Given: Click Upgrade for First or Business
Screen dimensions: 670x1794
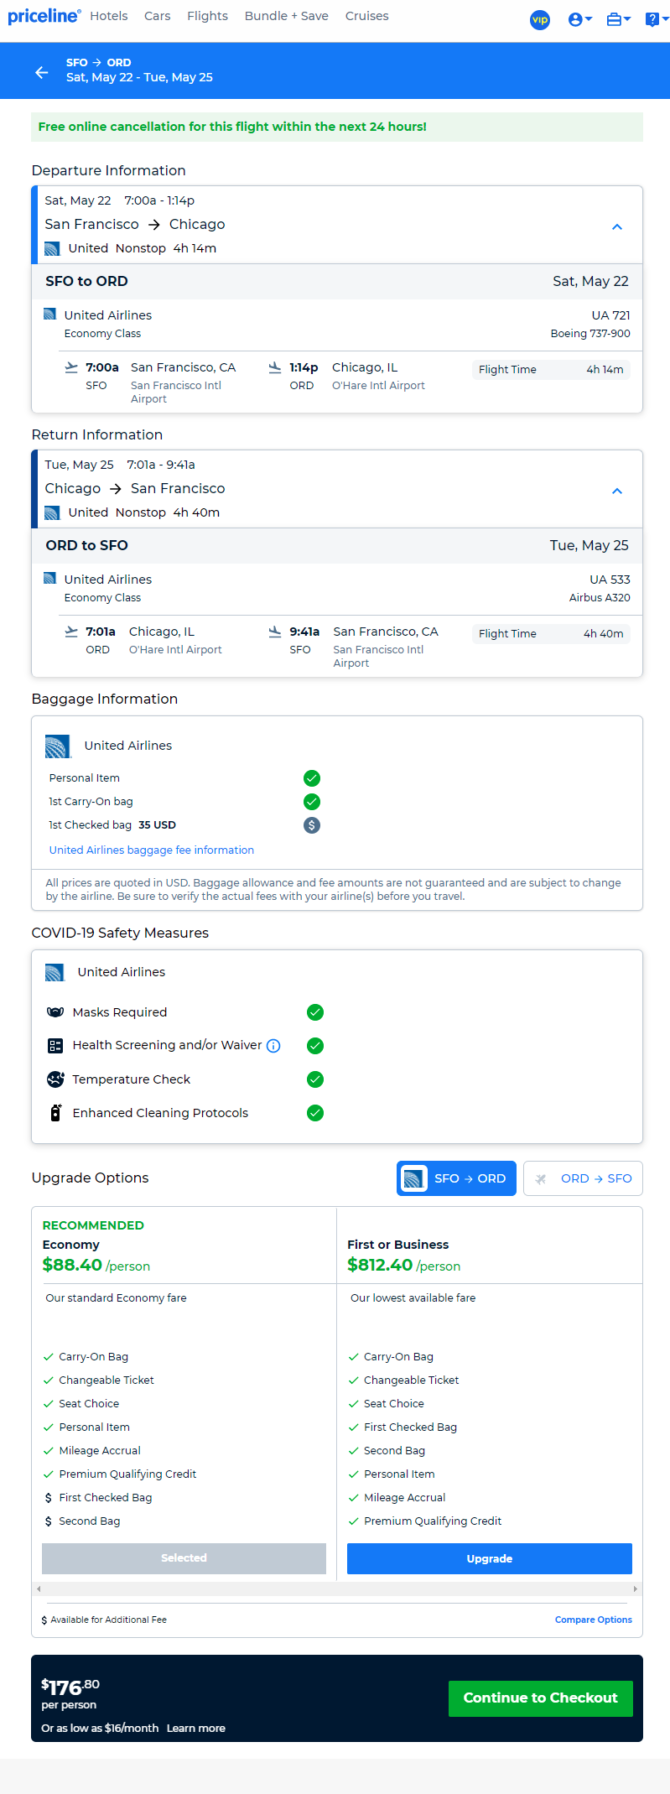Looking at the screenshot, I should pyautogui.click(x=489, y=1558).
